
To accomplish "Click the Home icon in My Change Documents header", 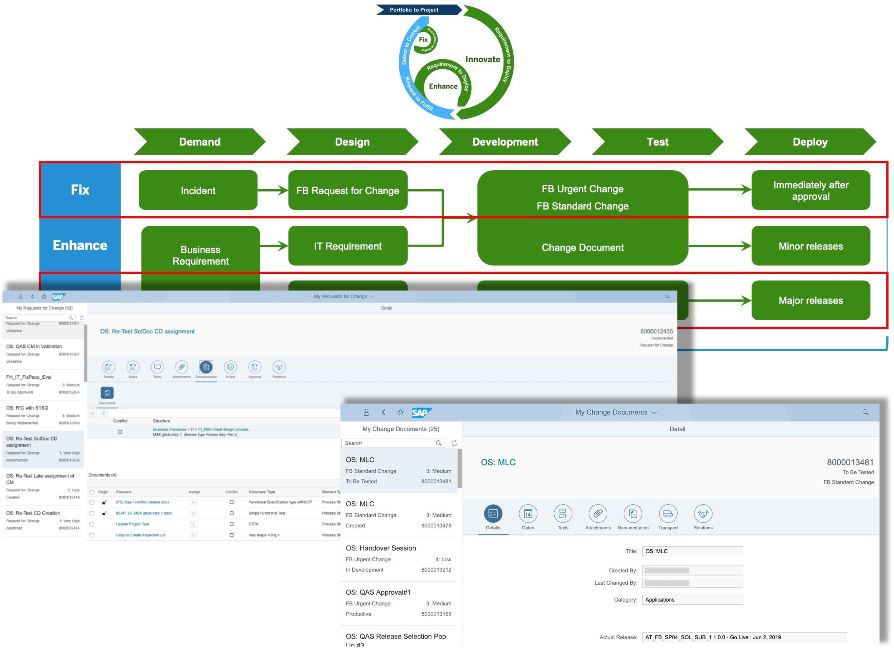I will pos(401,412).
